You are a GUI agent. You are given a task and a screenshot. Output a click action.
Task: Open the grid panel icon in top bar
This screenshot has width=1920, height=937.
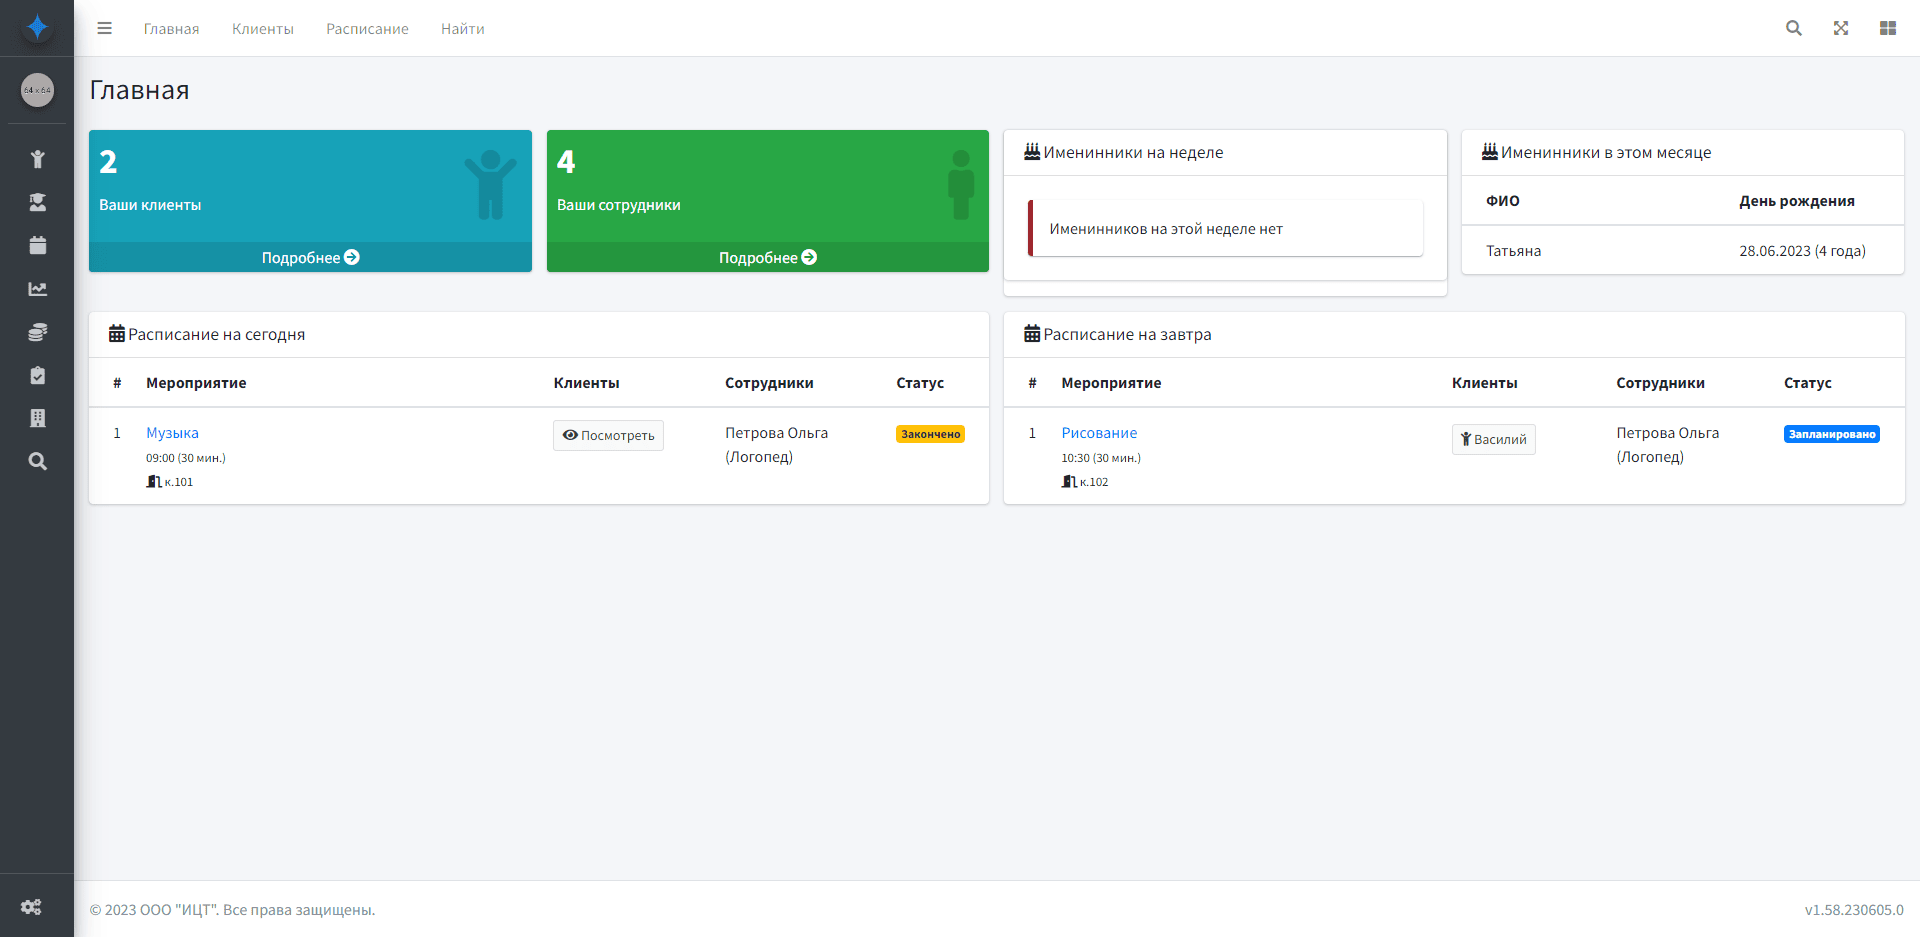[1887, 28]
